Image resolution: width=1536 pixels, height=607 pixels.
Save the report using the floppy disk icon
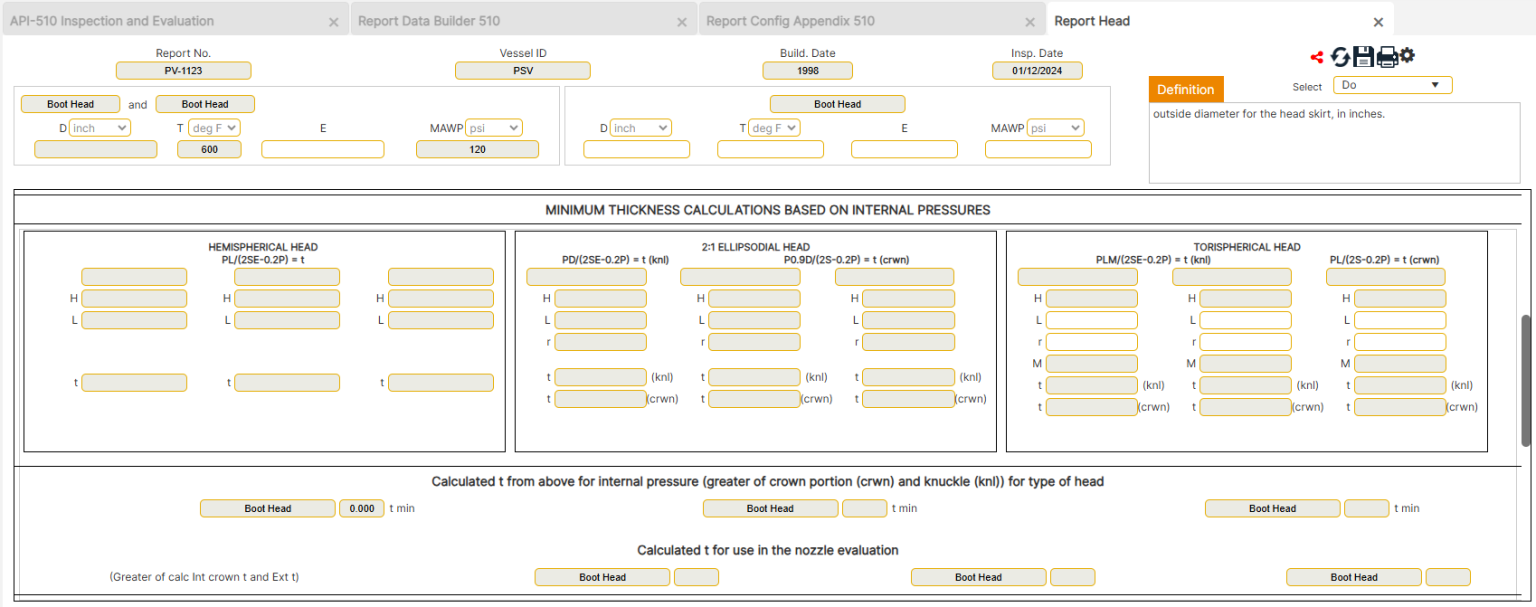[1363, 57]
